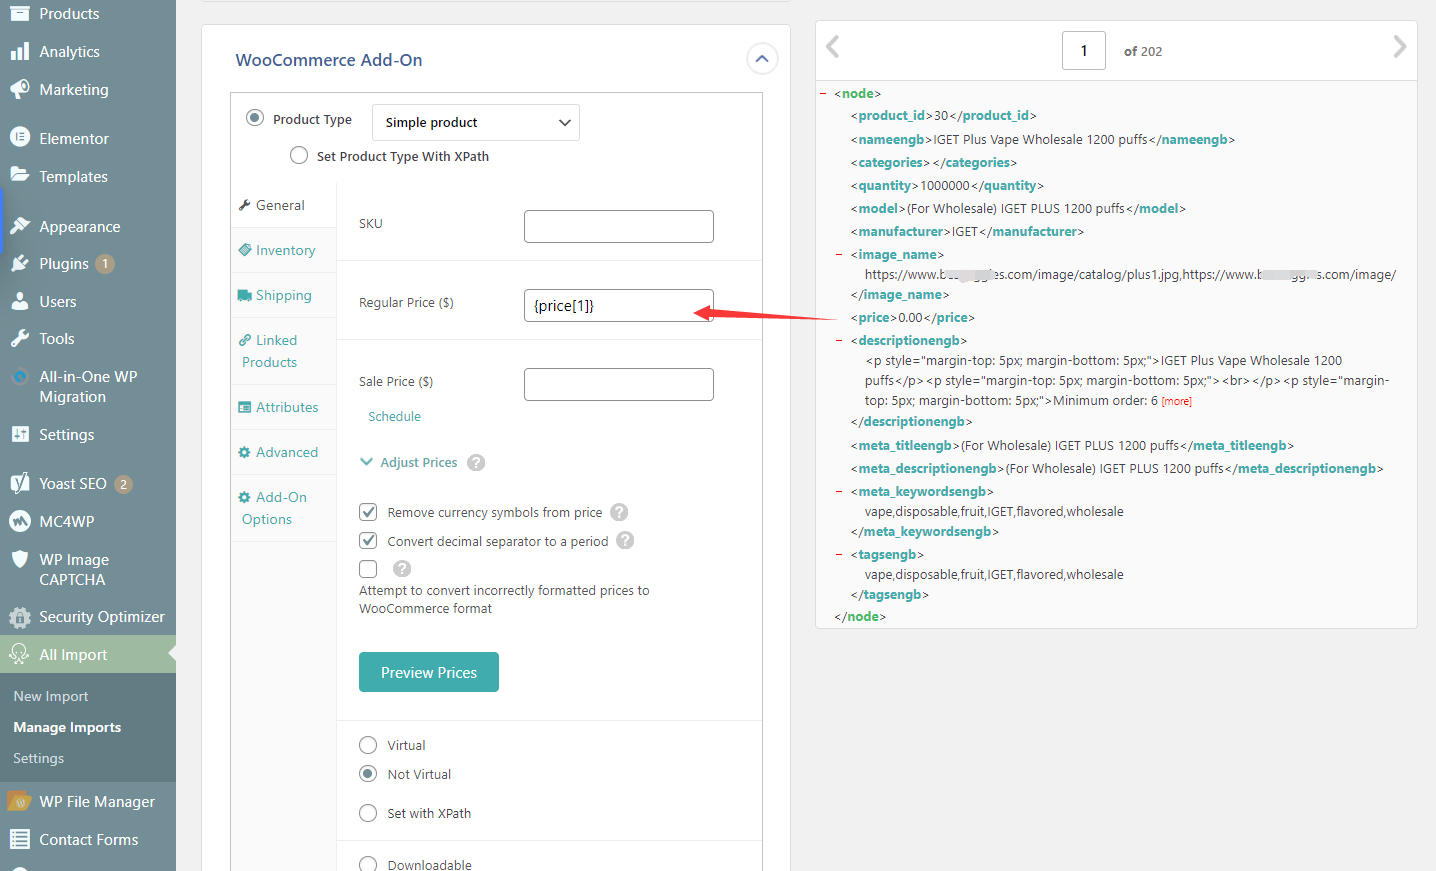Click the Elementor sidebar icon

(x=19, y=138)
